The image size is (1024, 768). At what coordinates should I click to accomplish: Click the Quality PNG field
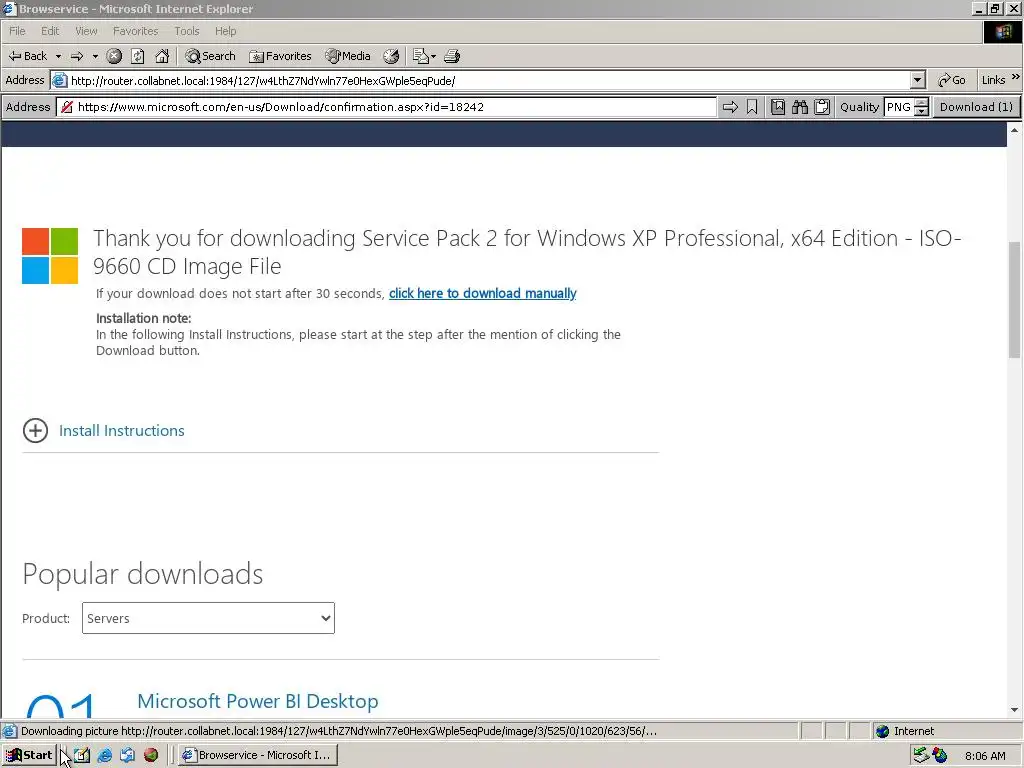pos(899,107)
